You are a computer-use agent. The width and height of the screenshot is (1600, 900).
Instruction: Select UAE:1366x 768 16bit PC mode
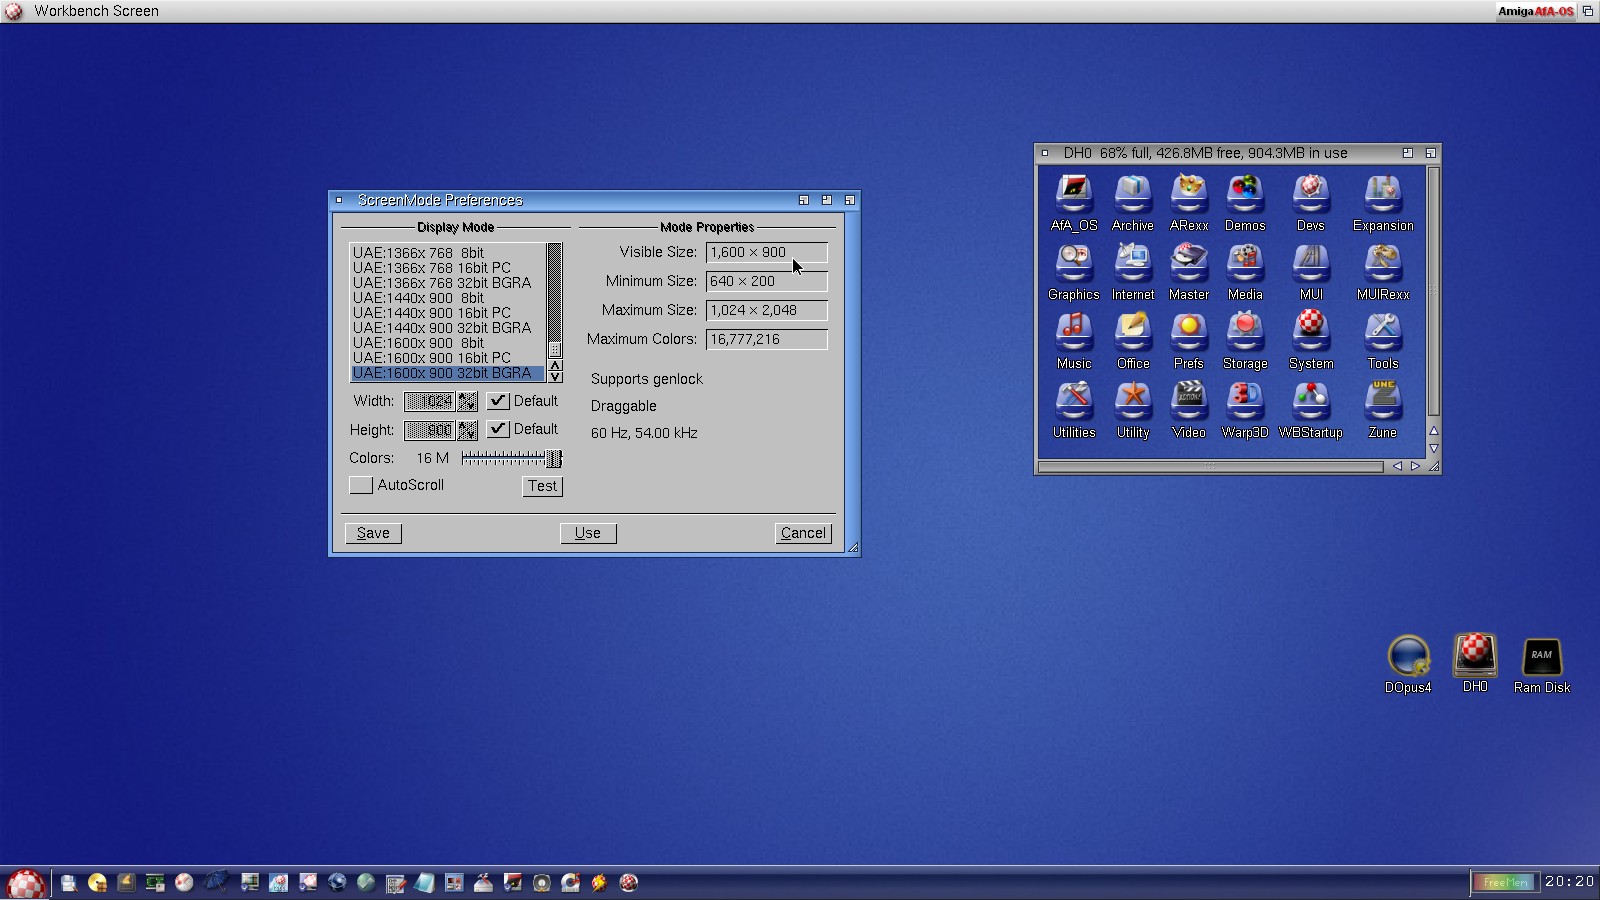pyautogui.click(x=432, y=268)
